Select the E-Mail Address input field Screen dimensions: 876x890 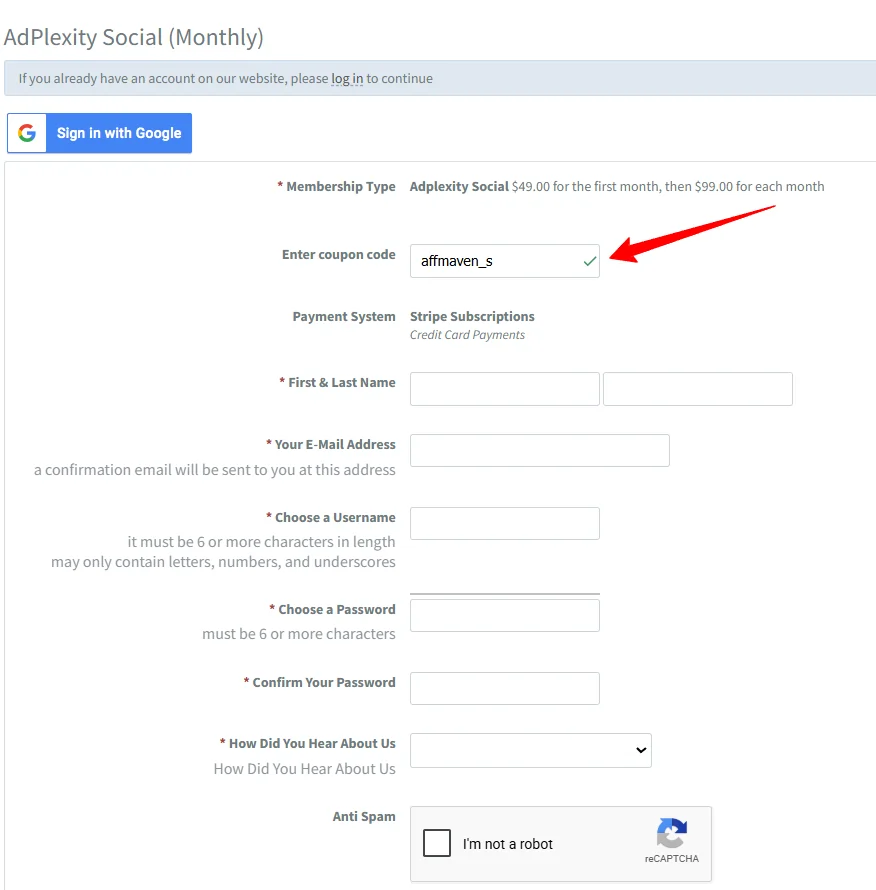539,450
